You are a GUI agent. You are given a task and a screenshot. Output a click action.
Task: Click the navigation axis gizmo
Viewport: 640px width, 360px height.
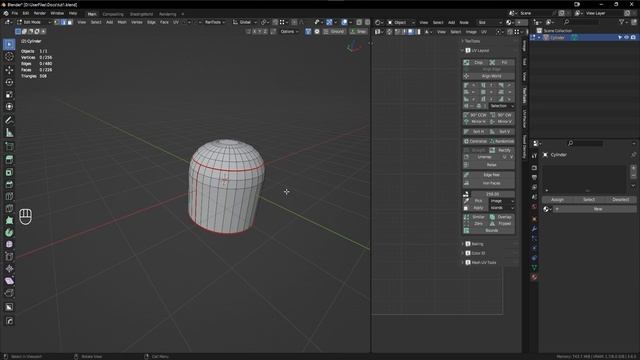(353, 47)
